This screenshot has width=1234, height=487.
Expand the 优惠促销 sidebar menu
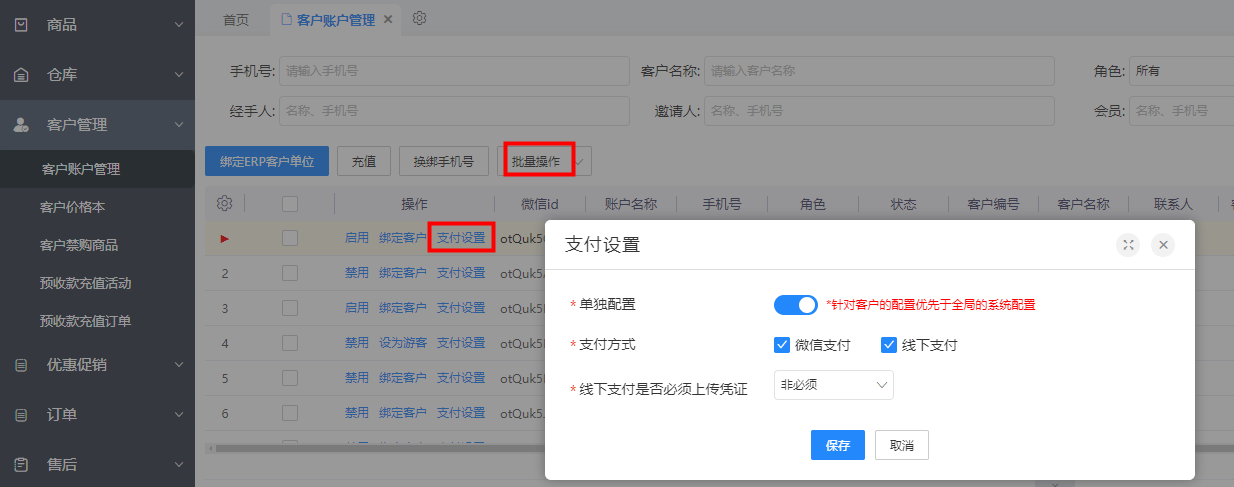click(x=178, y=365)
